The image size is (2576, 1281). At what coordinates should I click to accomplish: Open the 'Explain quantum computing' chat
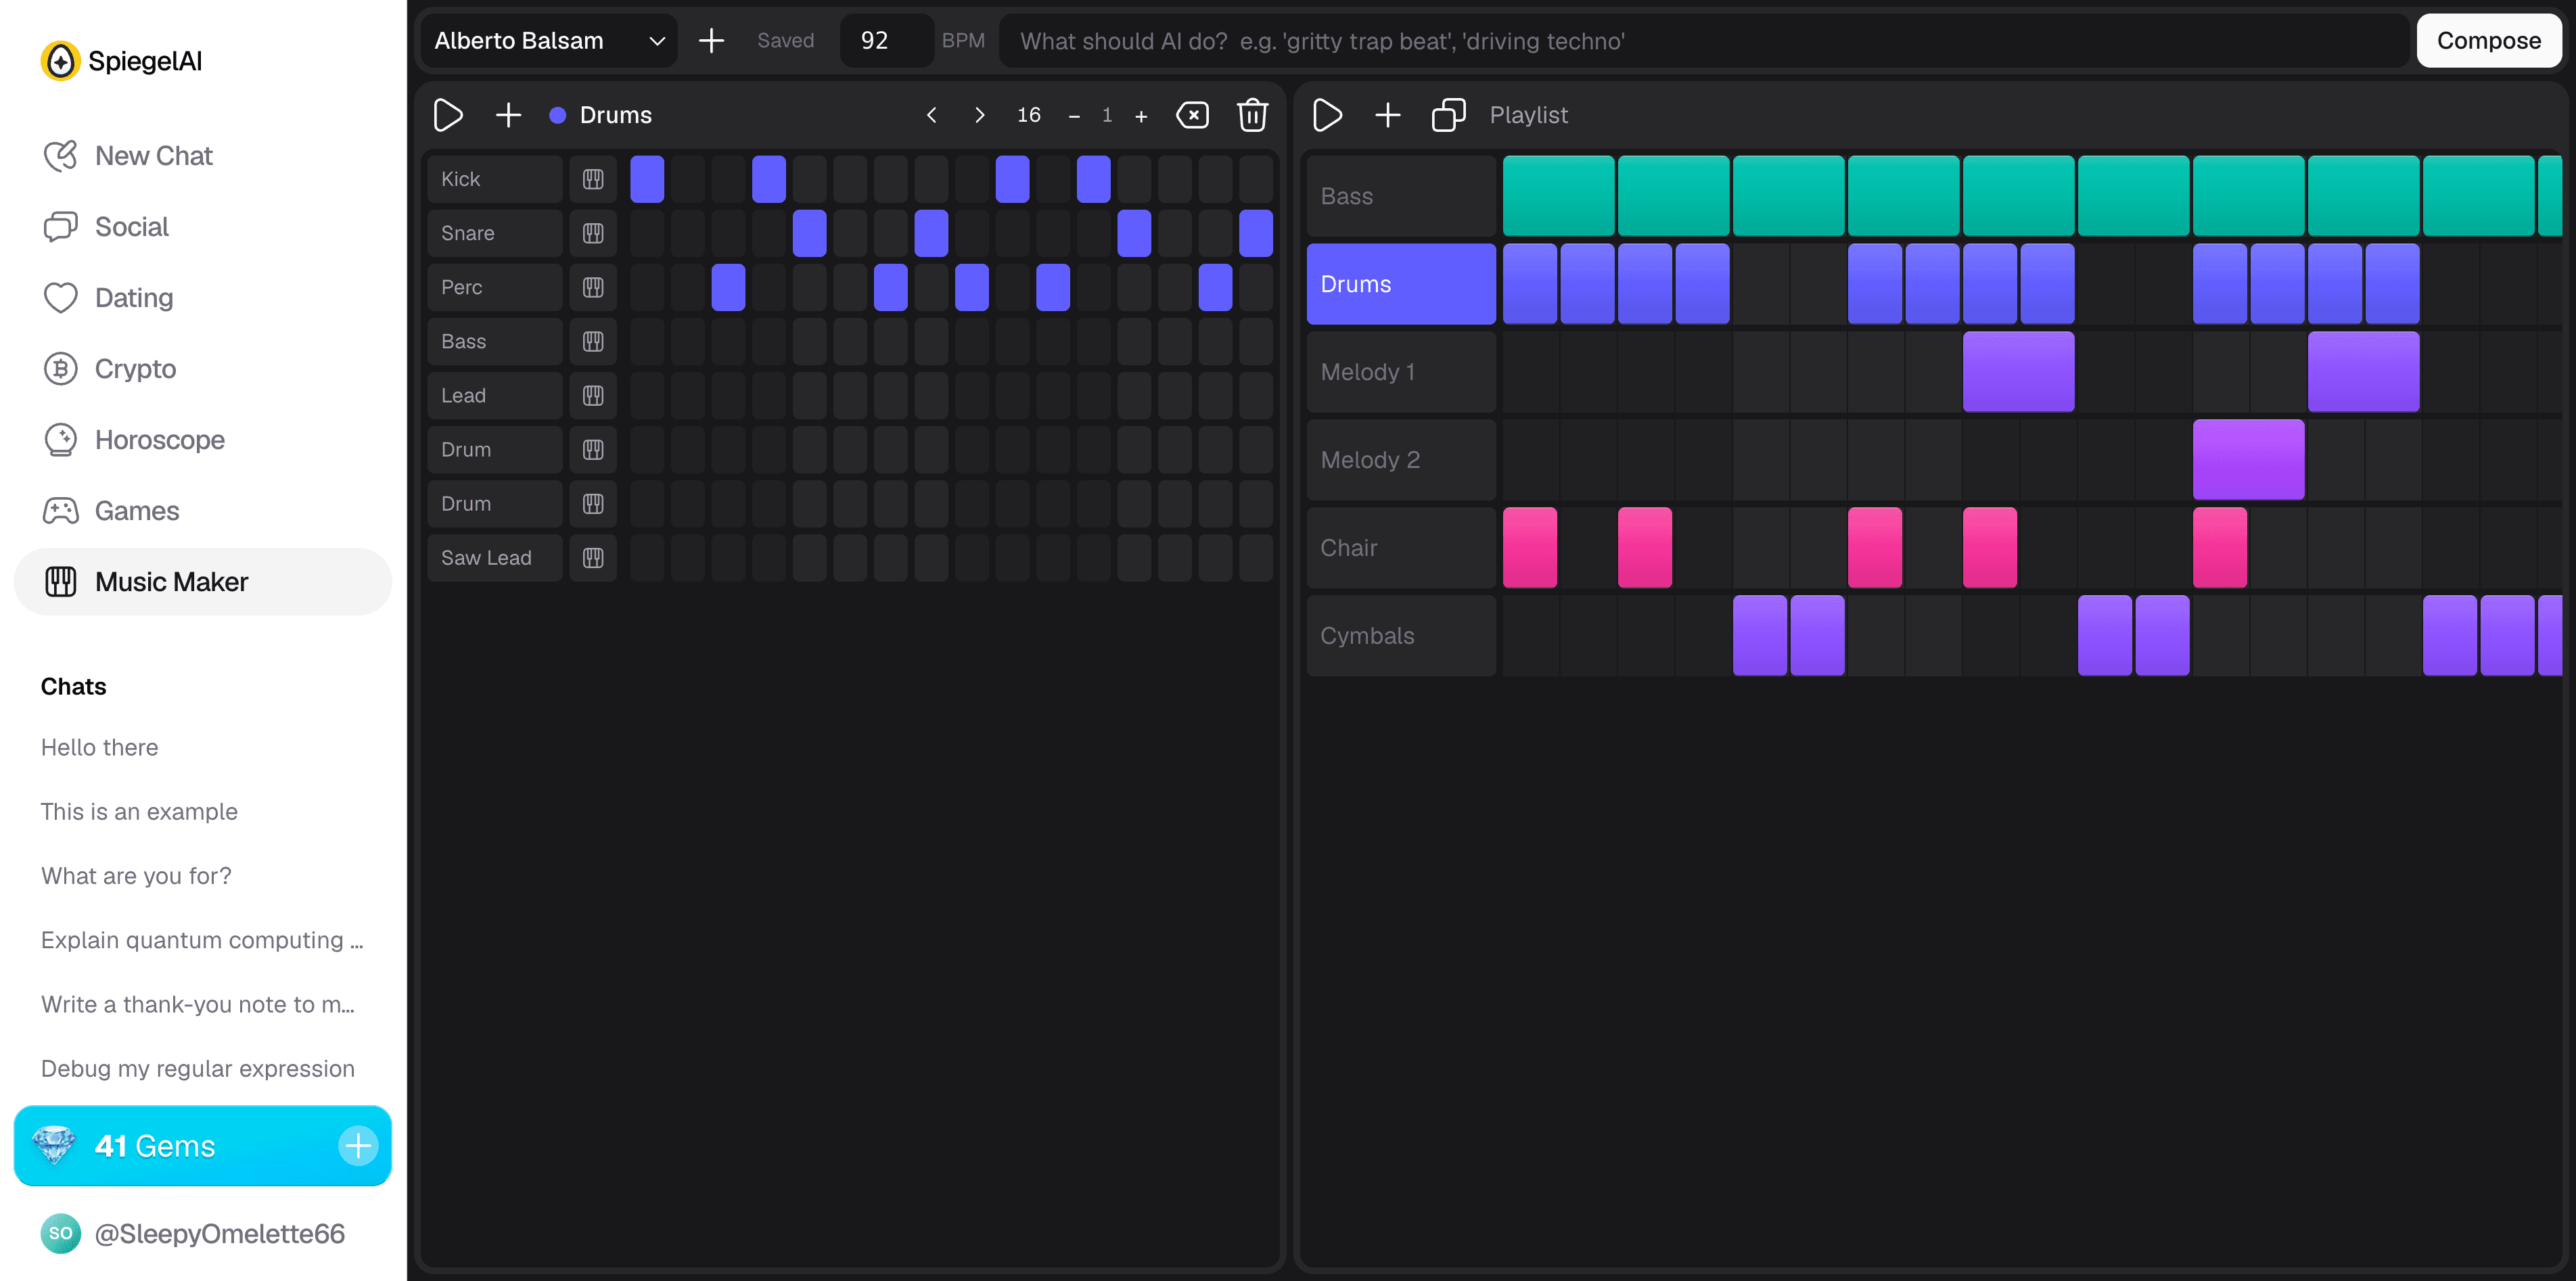pos(202,940)
